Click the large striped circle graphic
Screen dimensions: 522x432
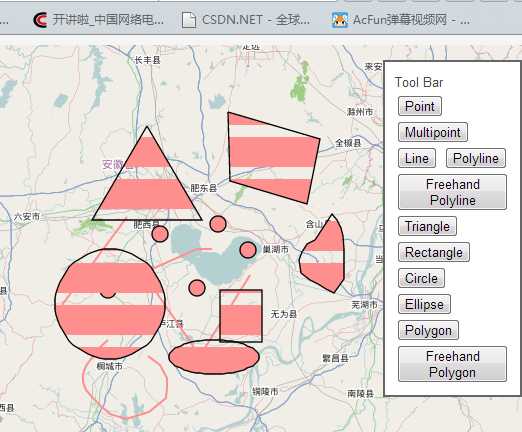pyautogui.click(x=110, y=304)
